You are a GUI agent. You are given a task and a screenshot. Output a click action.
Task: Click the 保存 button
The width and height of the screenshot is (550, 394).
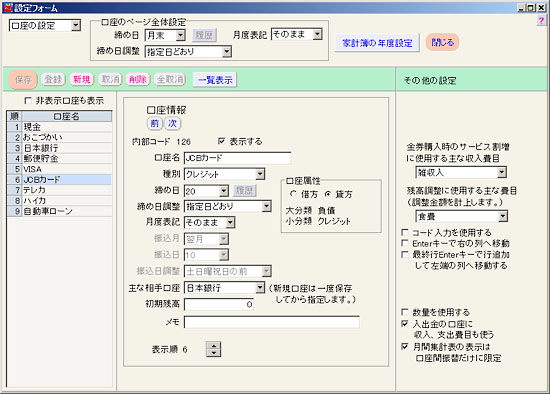pos(23,80)
